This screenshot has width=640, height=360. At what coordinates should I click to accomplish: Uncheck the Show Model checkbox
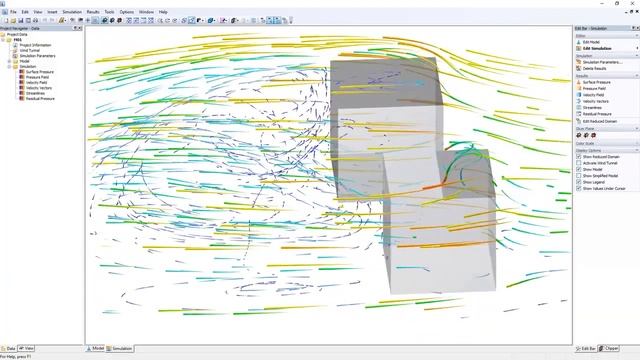pyautogui.click(x=579, y=169)
